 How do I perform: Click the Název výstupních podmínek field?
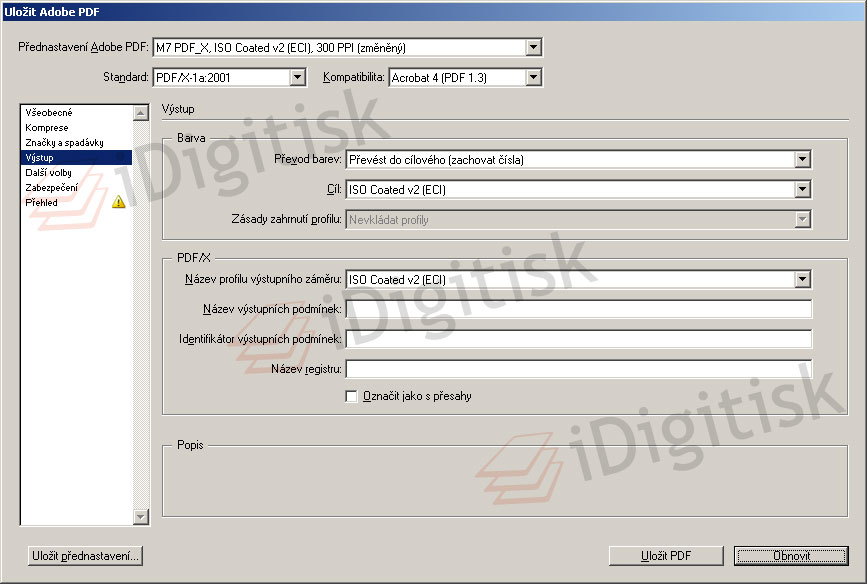578,309
